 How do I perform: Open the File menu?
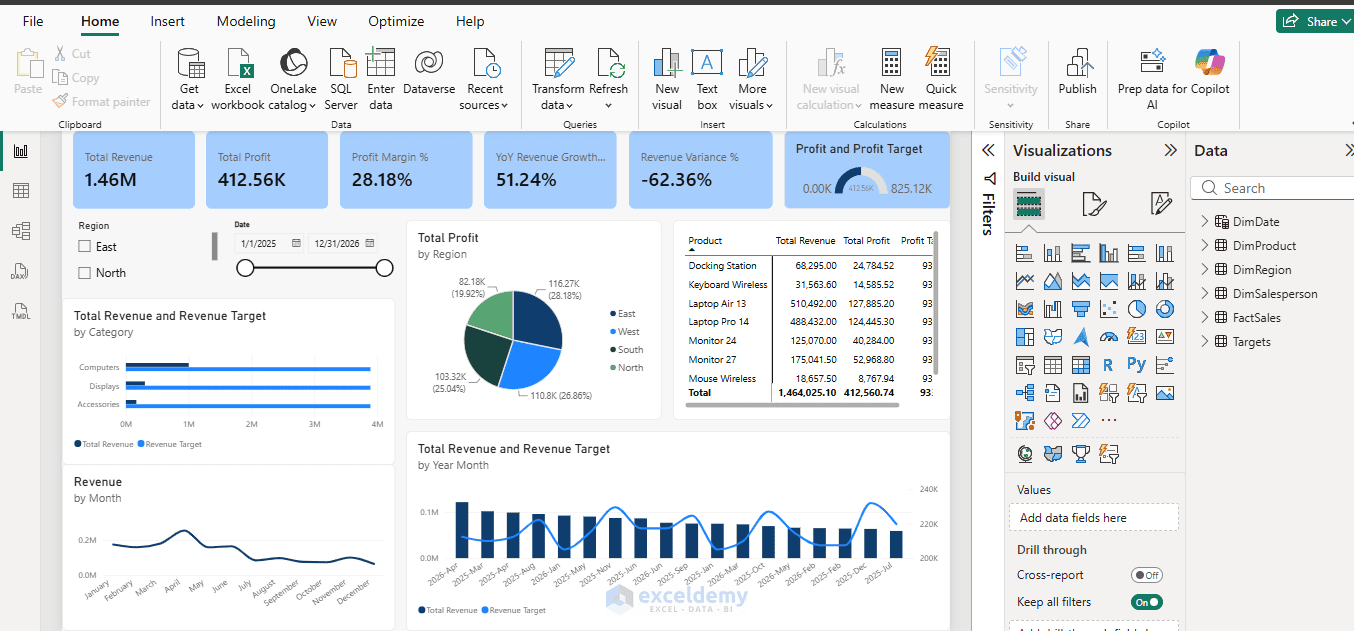(x=33, y=21)
